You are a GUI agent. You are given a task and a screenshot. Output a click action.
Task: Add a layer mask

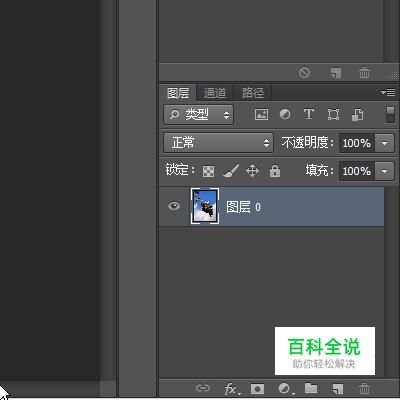257,389
